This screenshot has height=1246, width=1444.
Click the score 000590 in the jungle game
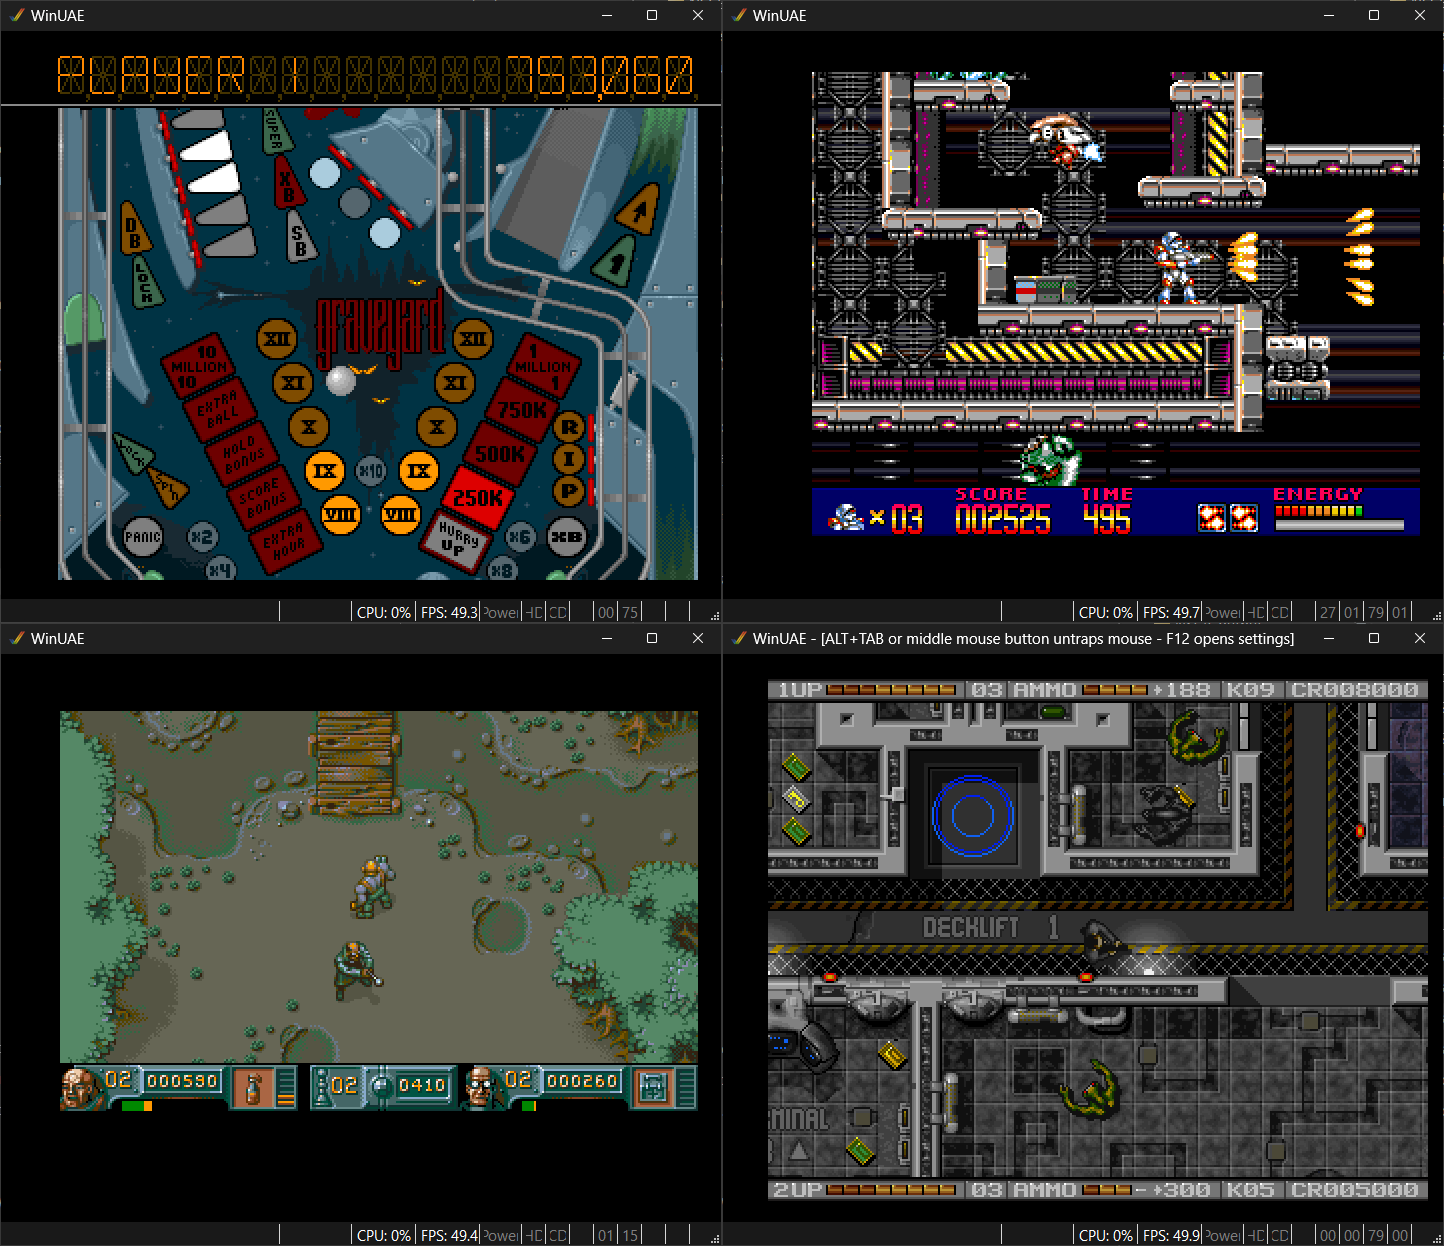182,1081
